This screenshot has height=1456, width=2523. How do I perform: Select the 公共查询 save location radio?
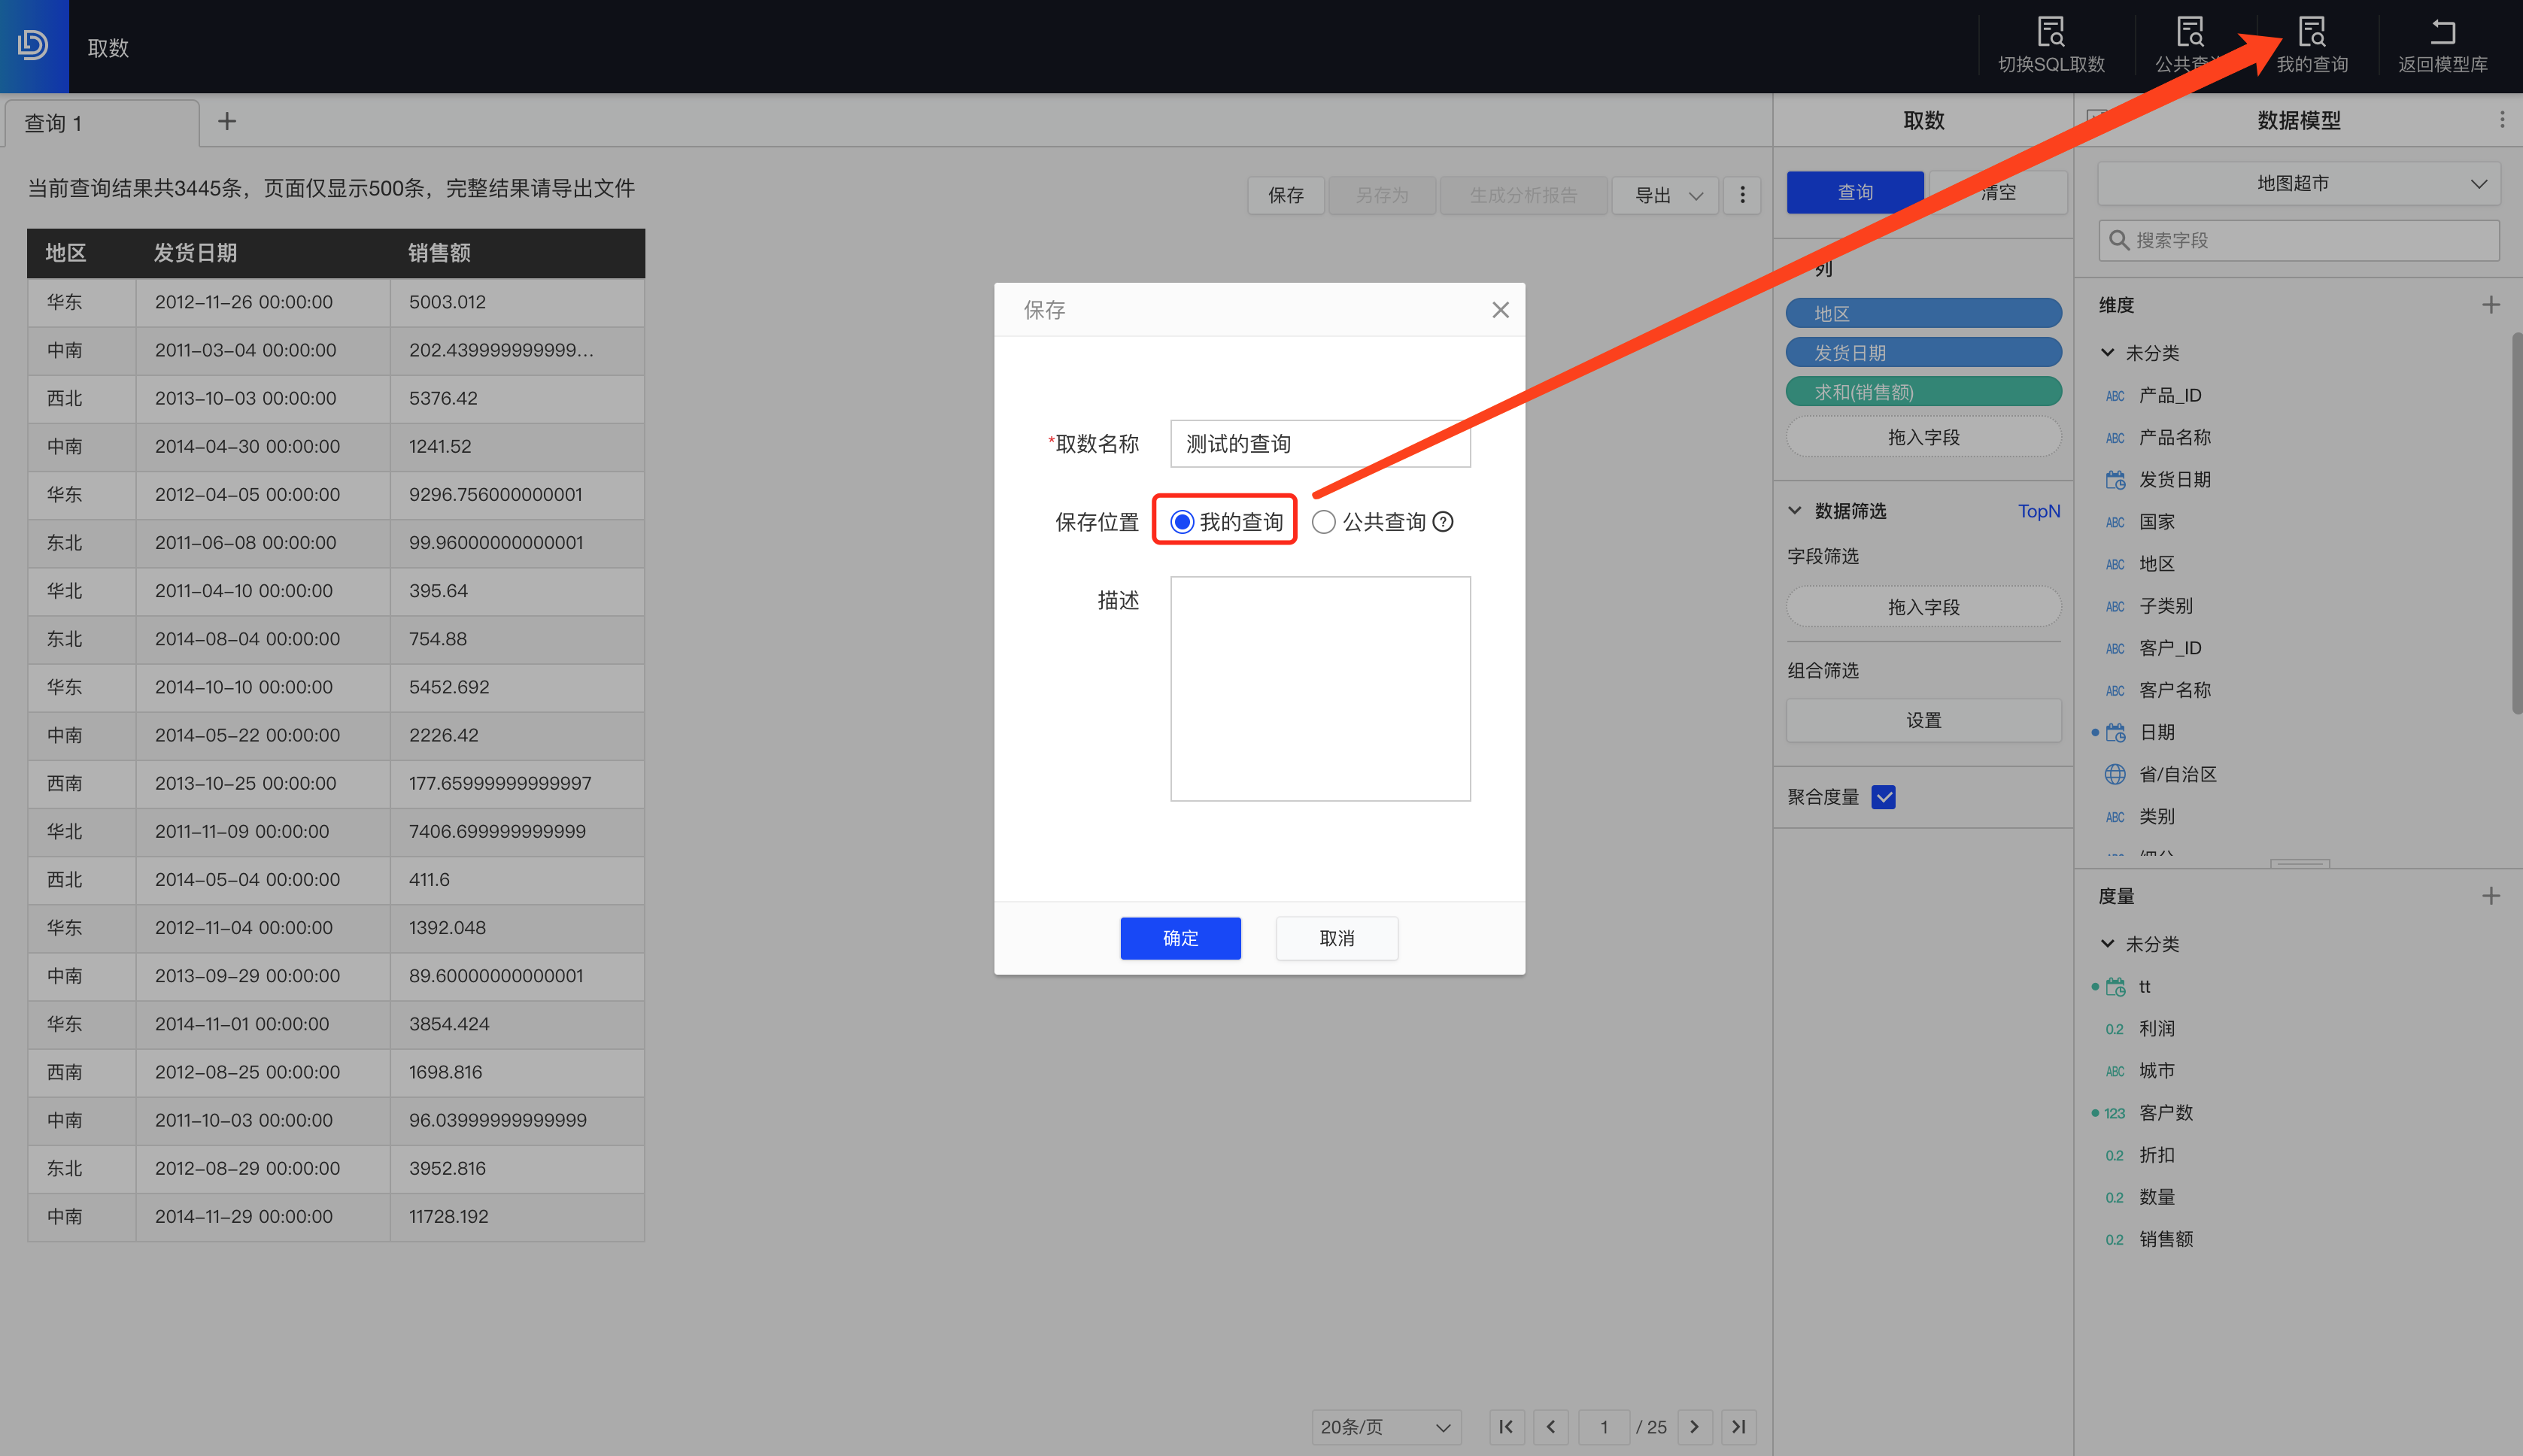pyautogui.click(x=1323, y=522)
